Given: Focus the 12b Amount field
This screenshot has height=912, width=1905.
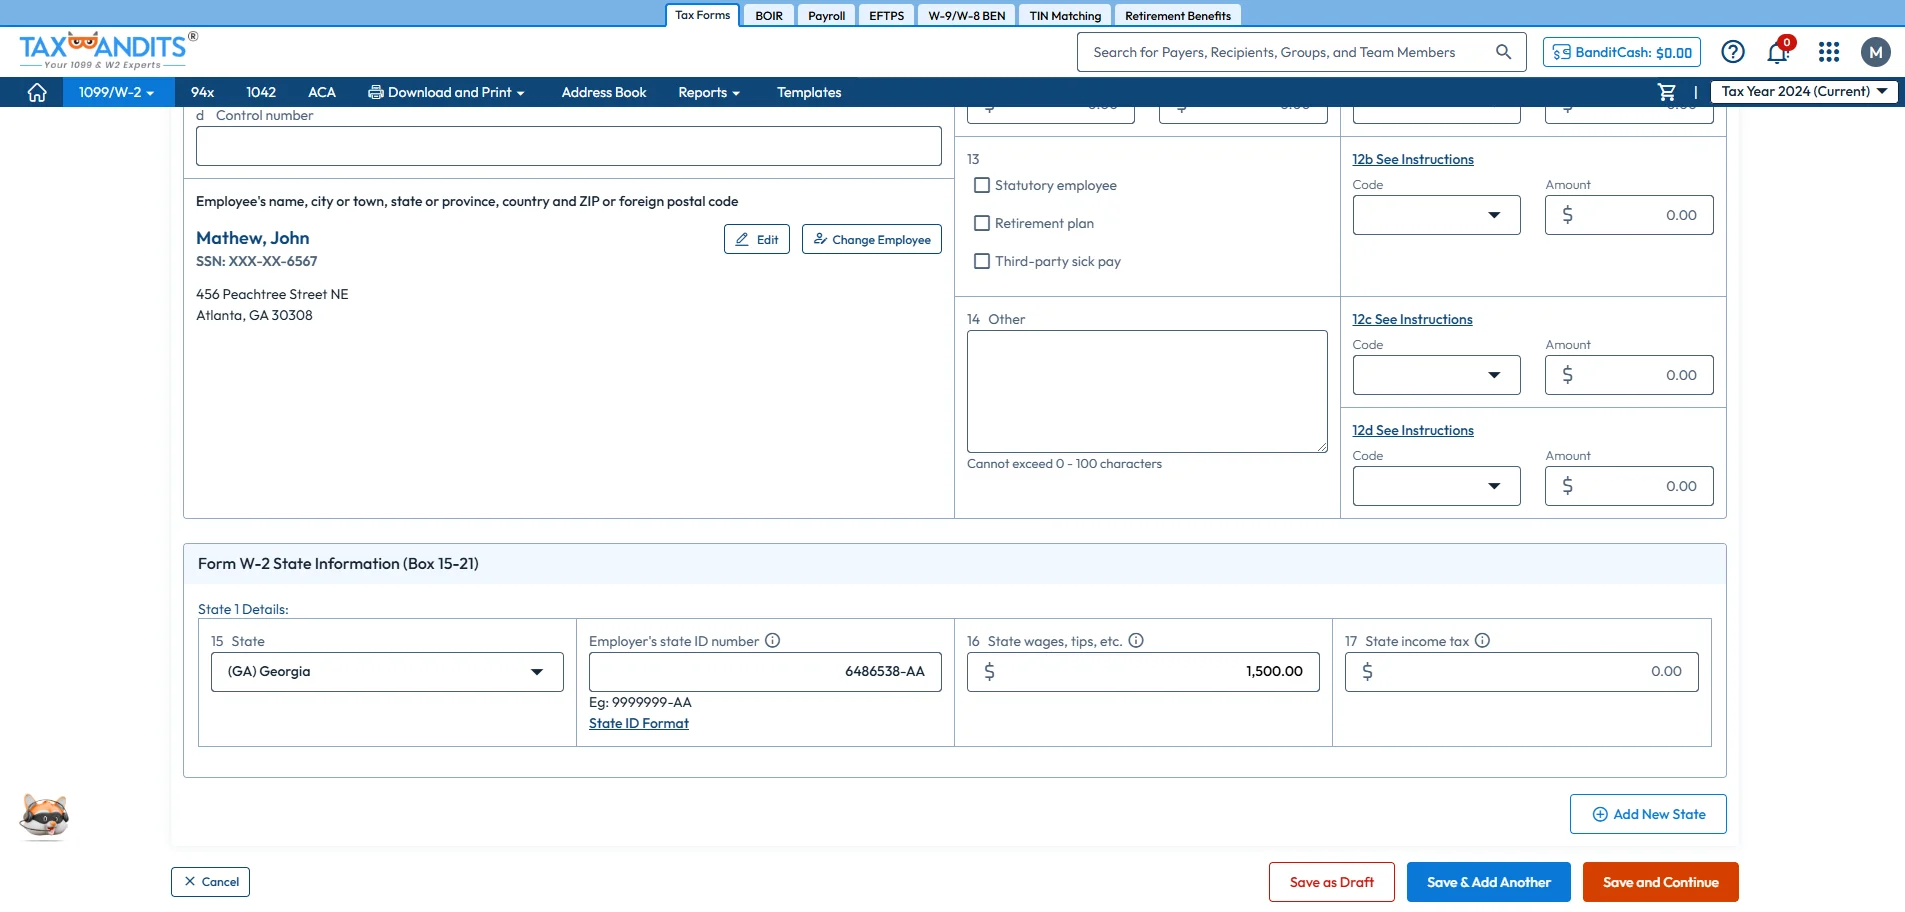Looking at the screenshot, I should click(x=1629, y=215).
